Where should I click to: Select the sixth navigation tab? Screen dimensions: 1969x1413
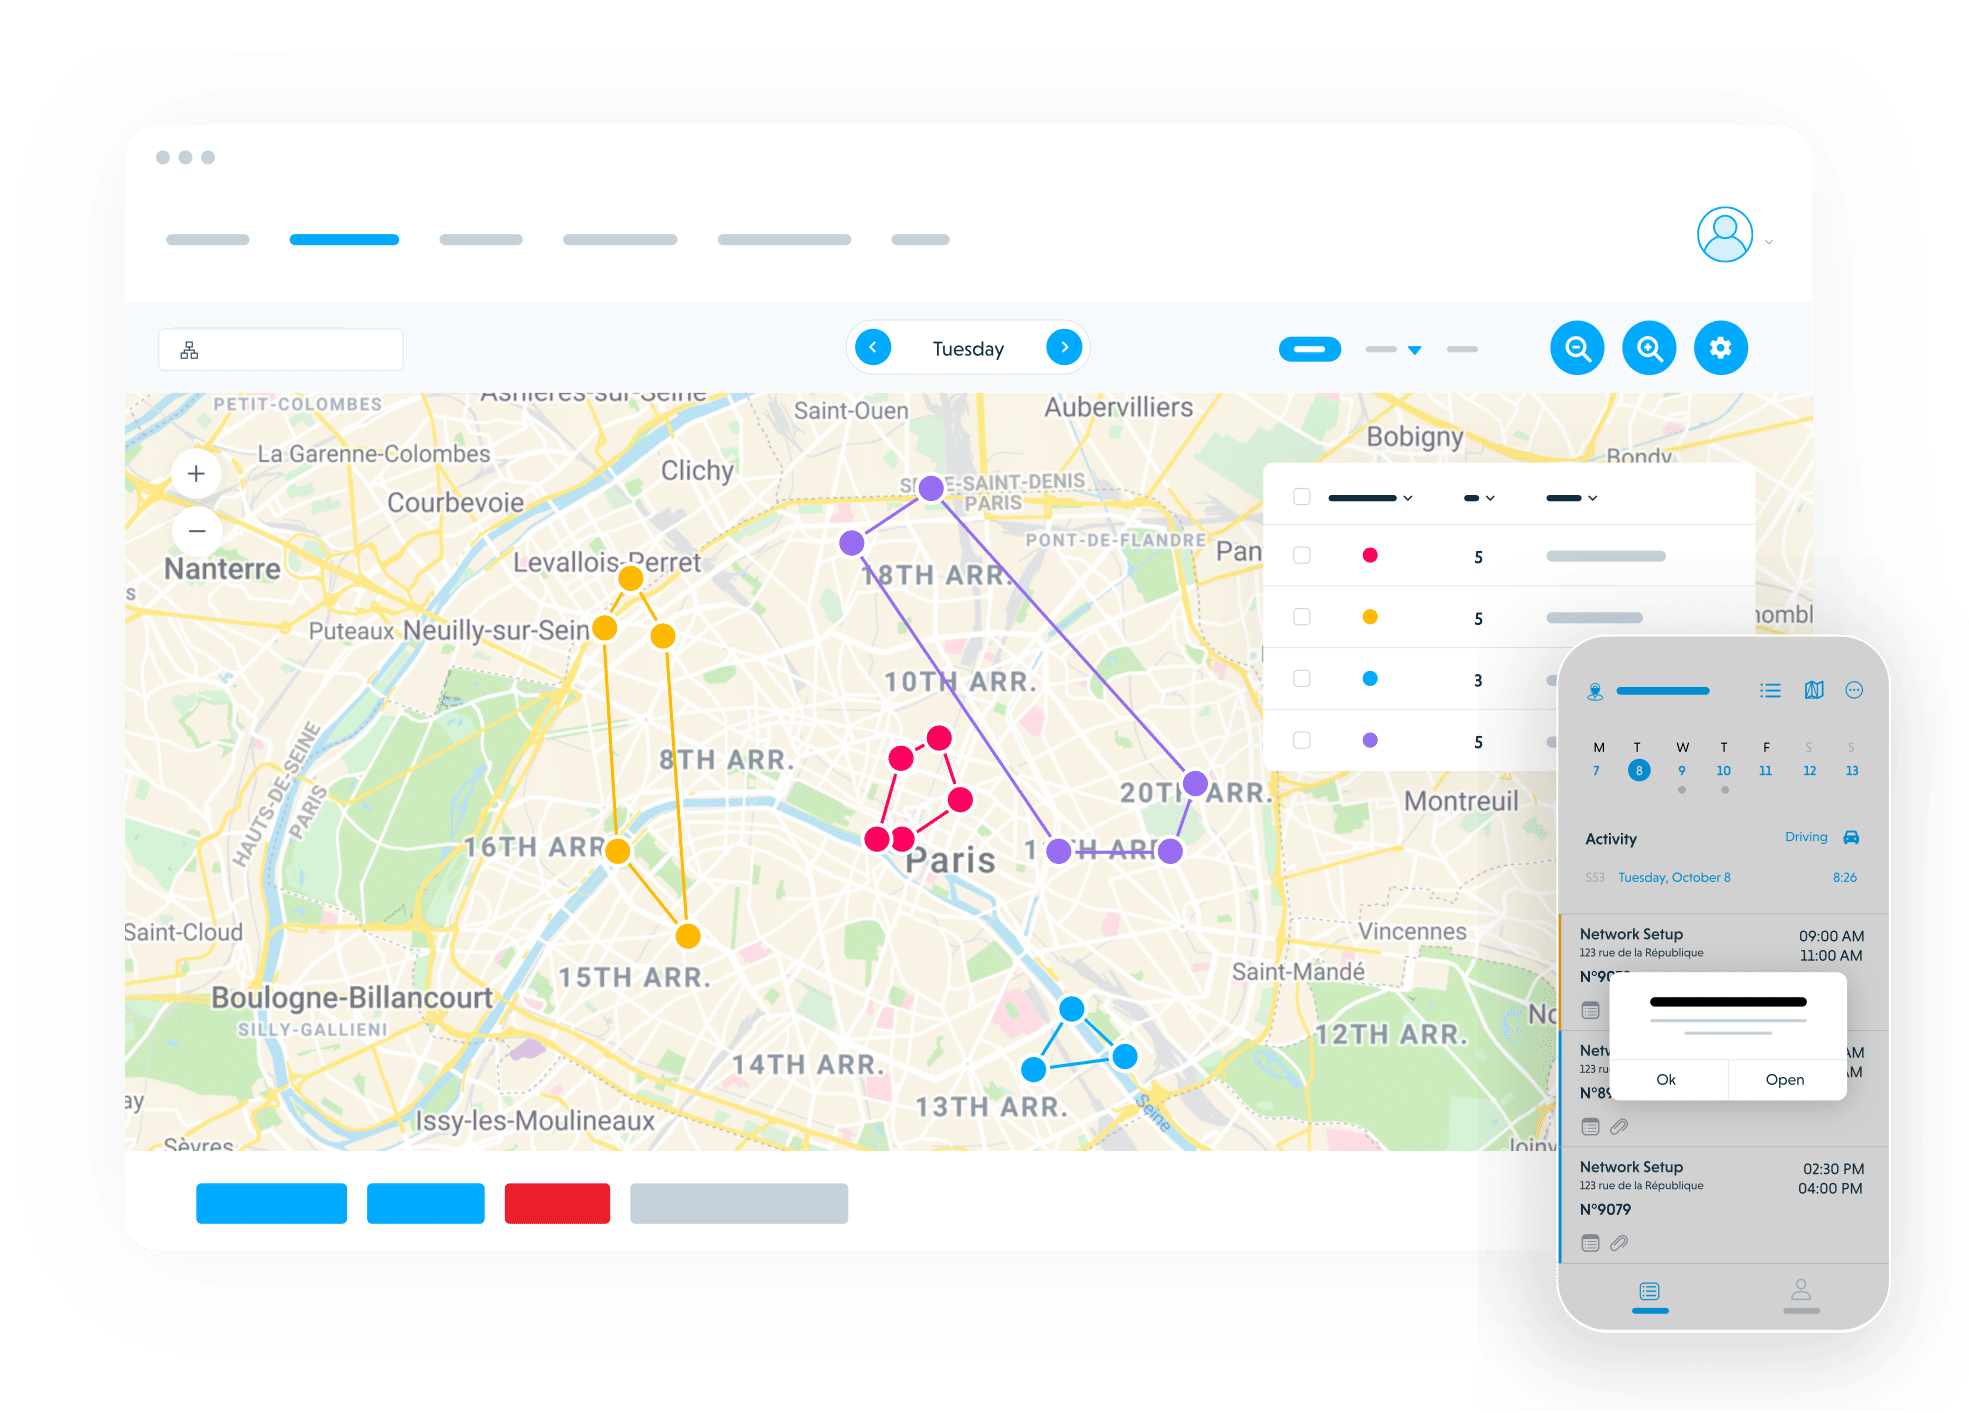pos(920,240)
